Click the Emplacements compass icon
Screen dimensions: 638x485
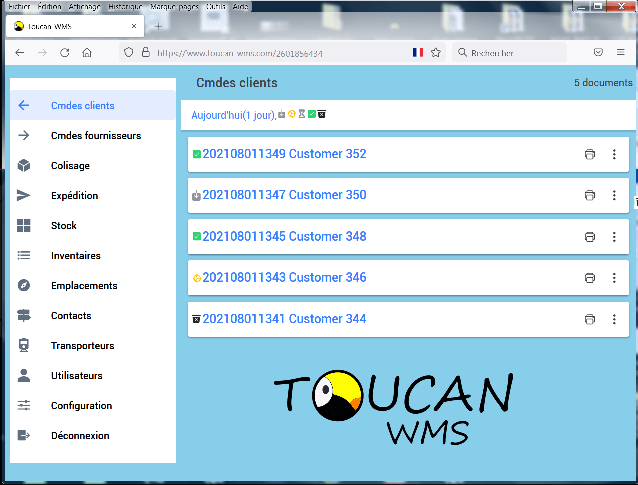click(24, 285)
